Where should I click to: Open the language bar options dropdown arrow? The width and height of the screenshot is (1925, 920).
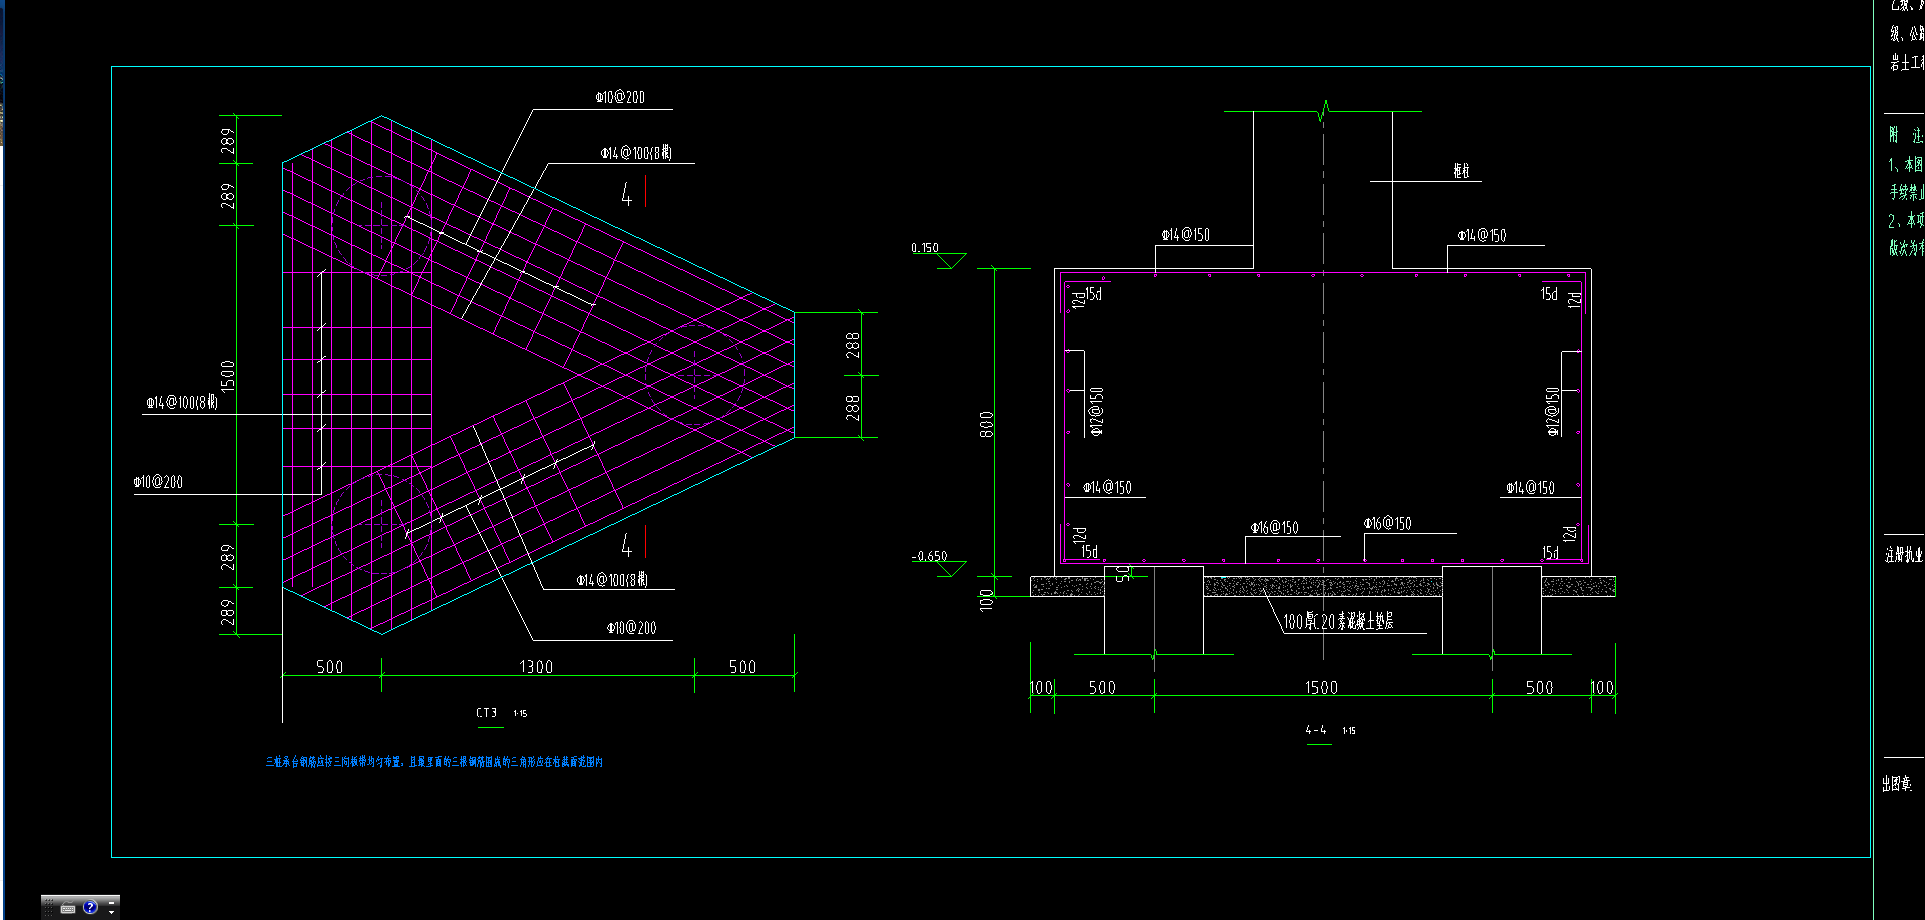[x=111, y=913]
